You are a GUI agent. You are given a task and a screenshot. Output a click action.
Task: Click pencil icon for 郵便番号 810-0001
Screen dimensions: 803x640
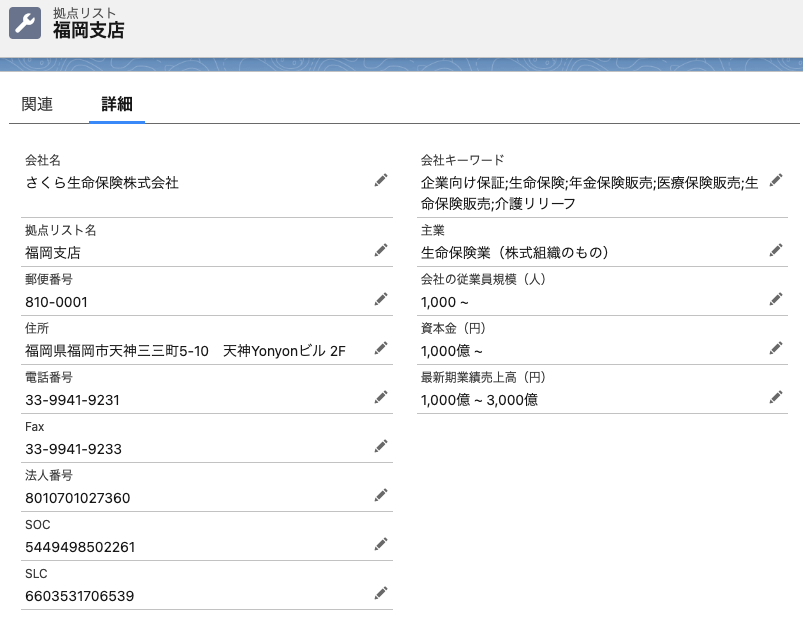(381, 299)
